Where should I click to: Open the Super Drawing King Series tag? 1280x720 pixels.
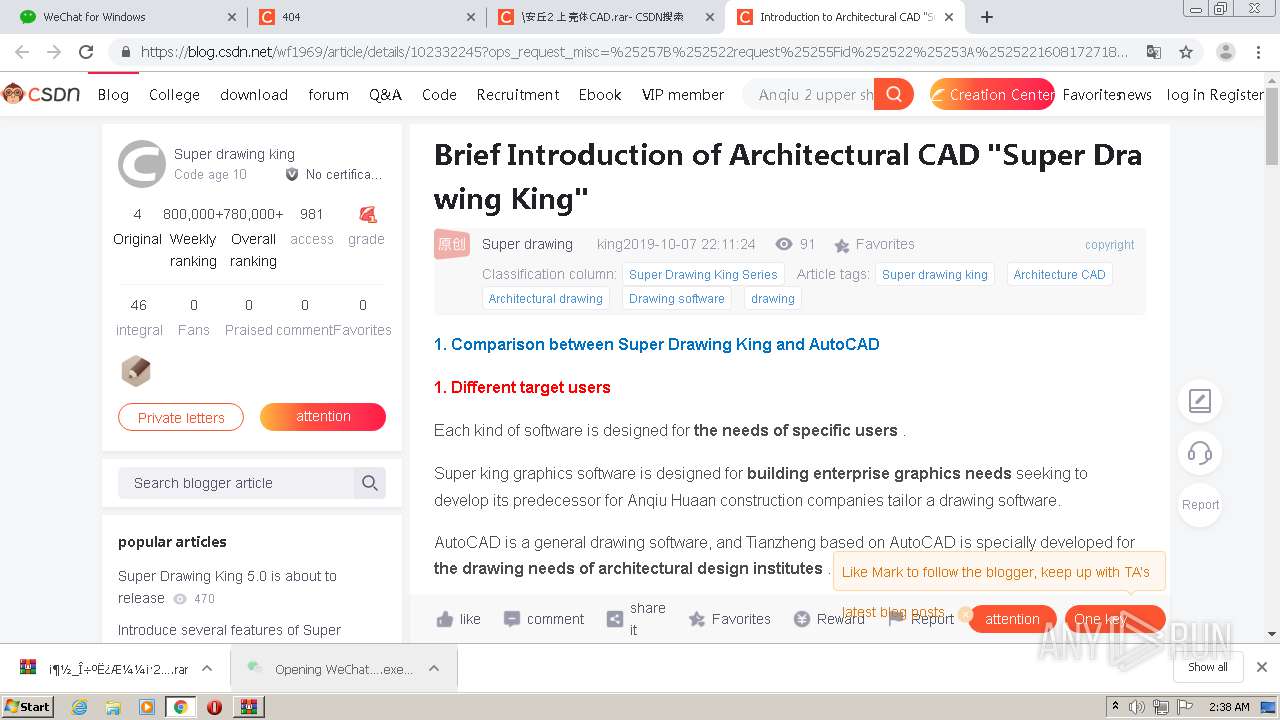coord(703,274)
